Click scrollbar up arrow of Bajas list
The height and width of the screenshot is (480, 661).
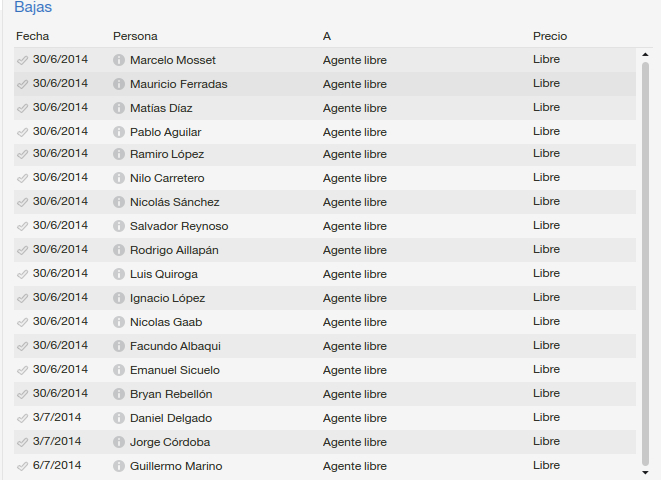point(645,54)
